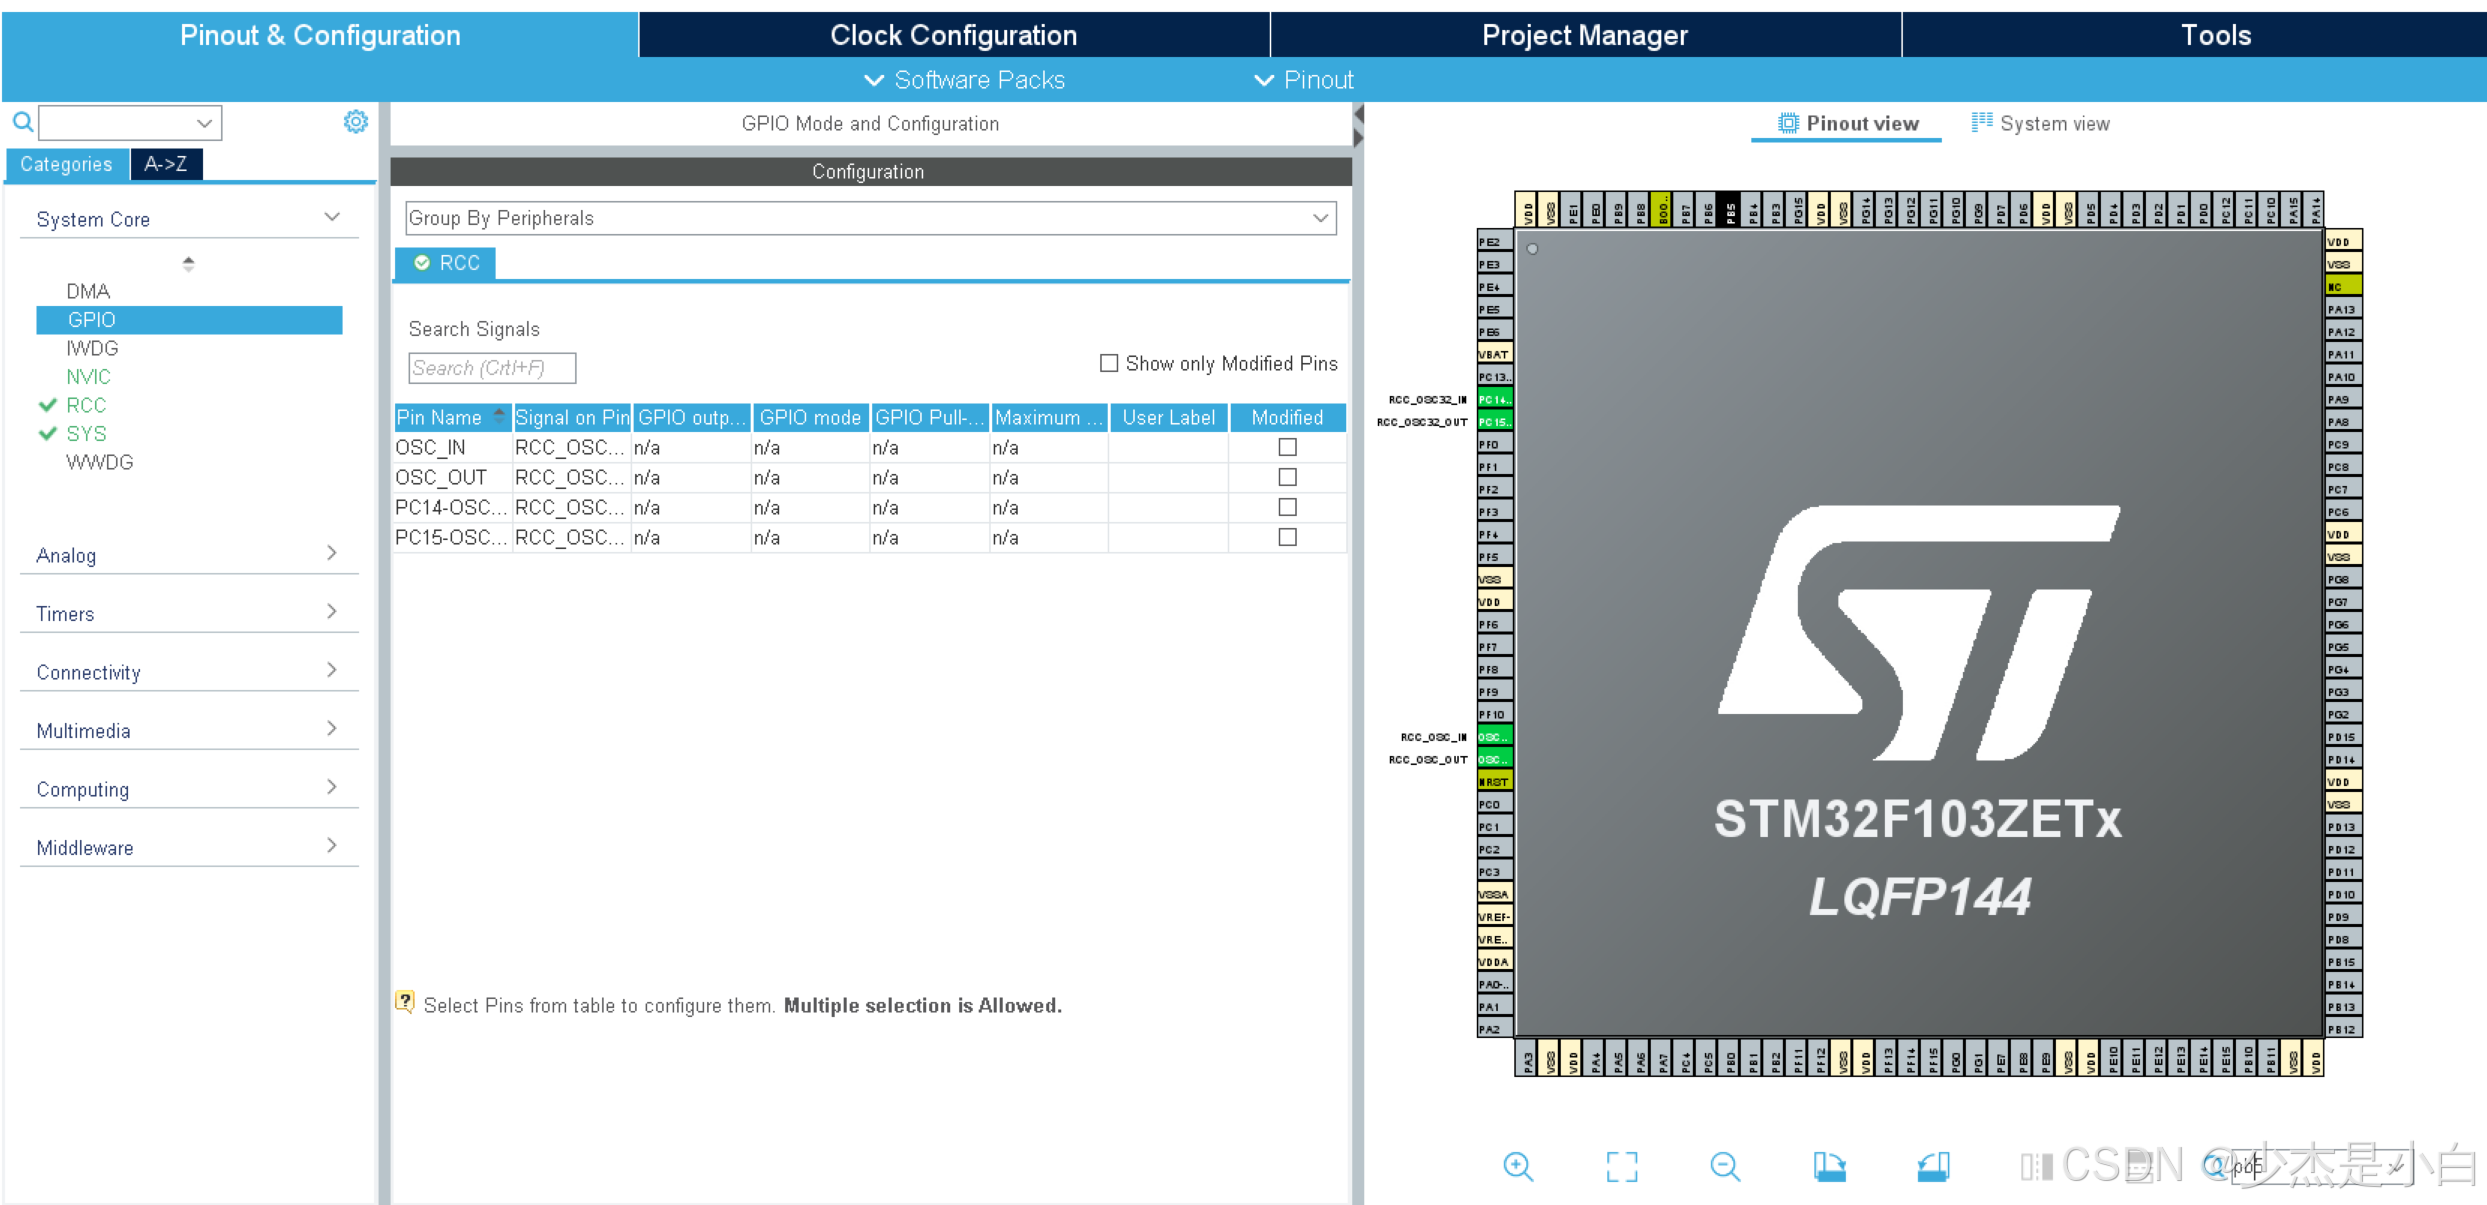Click the settings gear in categories panel
The width and height of the screenshot is (2487, 1205).
pyautogui.click(x=355, y=122)
